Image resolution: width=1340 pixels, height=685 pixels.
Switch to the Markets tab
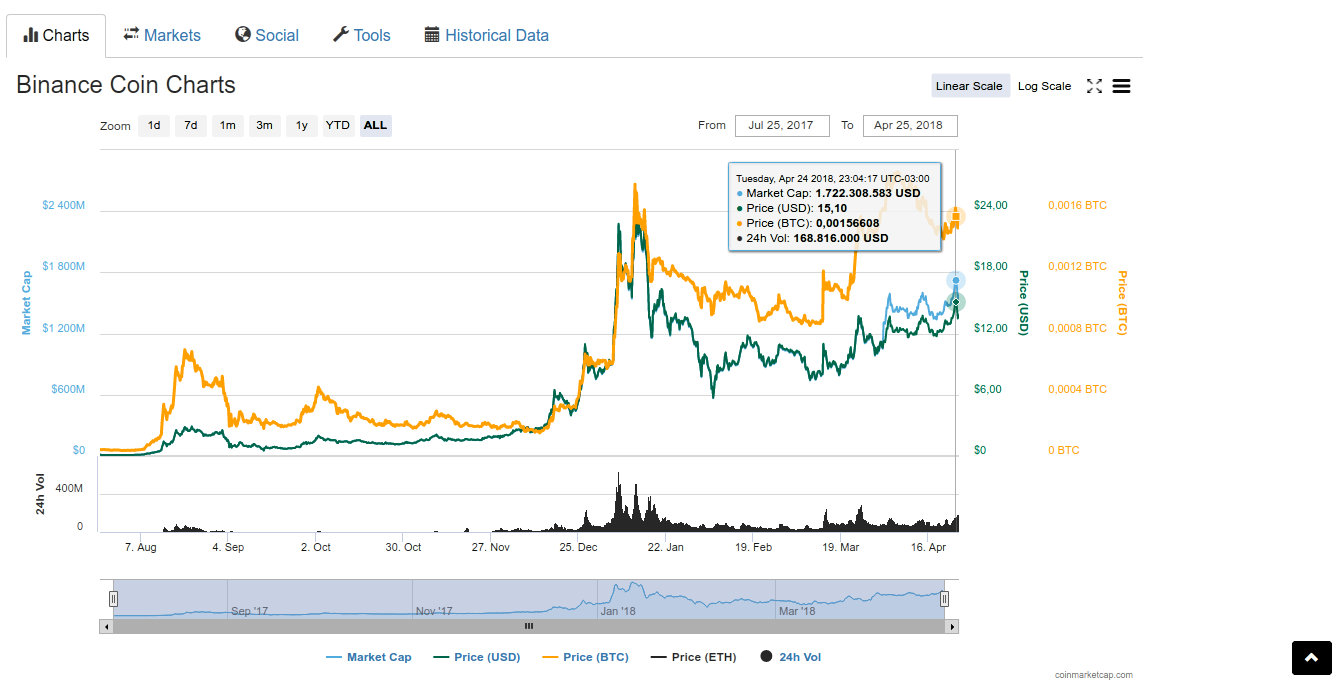click(x=162, y=35)
